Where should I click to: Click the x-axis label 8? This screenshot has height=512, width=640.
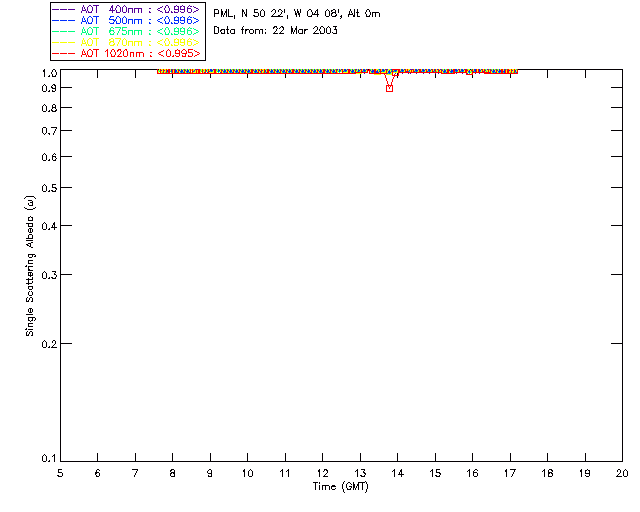[173, 474]
